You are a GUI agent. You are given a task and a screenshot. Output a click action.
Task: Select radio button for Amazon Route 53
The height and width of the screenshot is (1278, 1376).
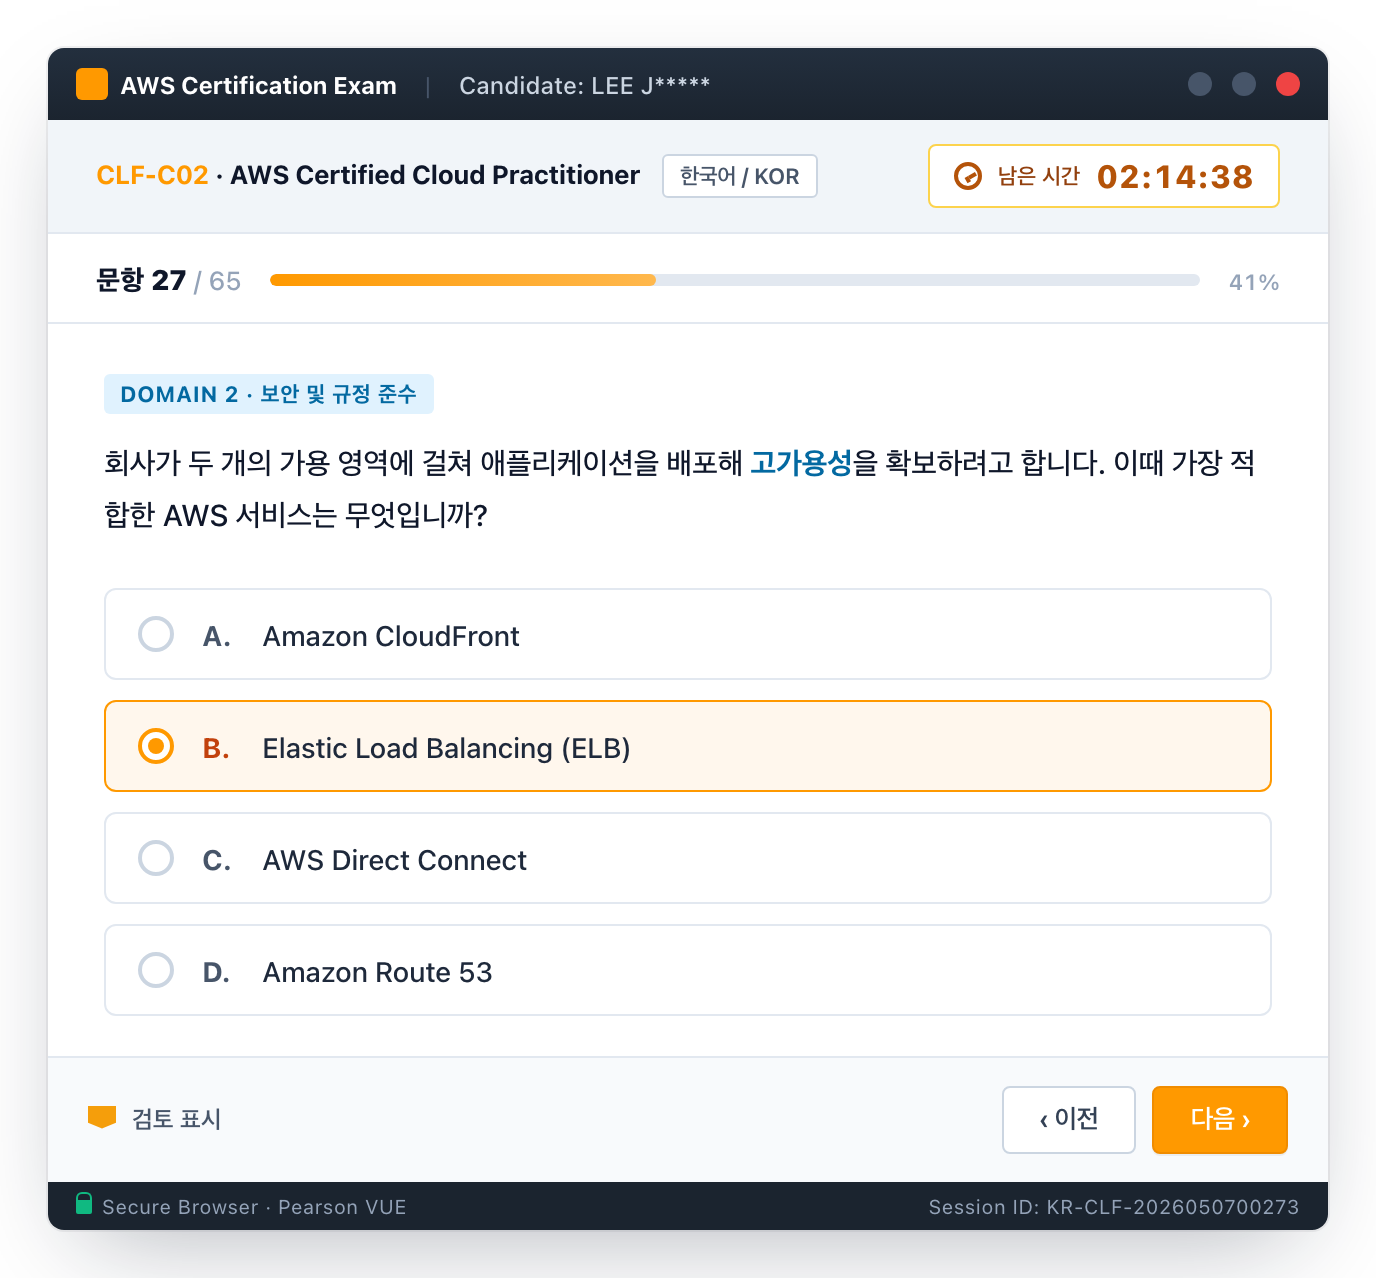pos(156,970)
